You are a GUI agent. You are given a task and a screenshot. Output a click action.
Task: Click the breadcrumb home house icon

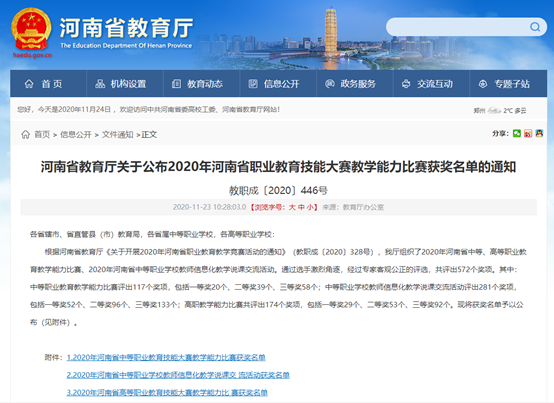(x=25, y=134)
